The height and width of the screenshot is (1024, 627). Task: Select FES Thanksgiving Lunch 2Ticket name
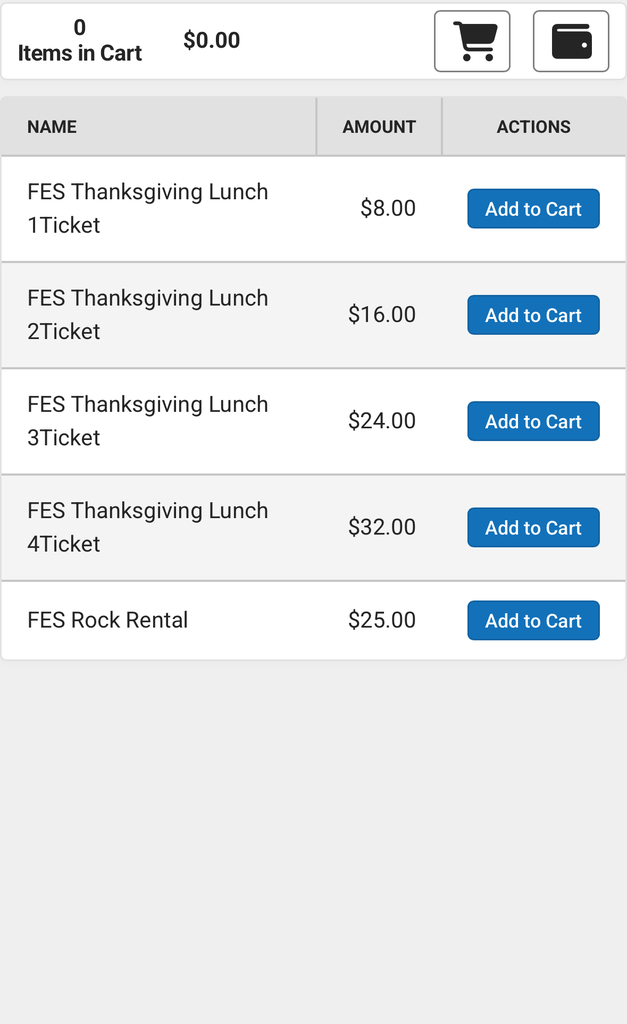click(147, 314)
